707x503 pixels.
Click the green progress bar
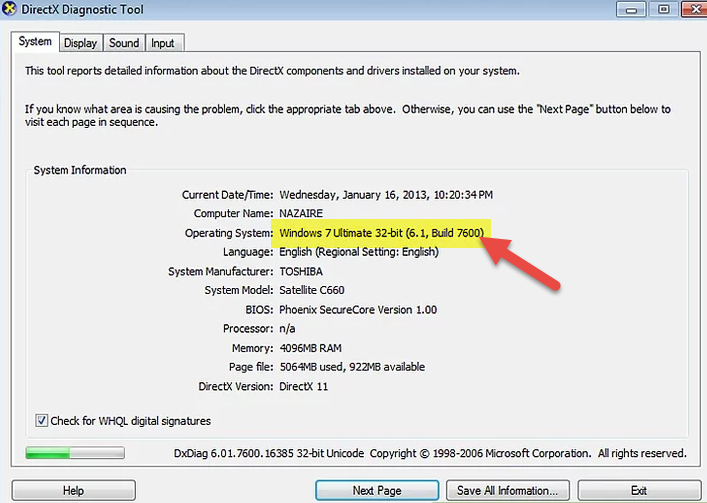click(x=75, y=453)
